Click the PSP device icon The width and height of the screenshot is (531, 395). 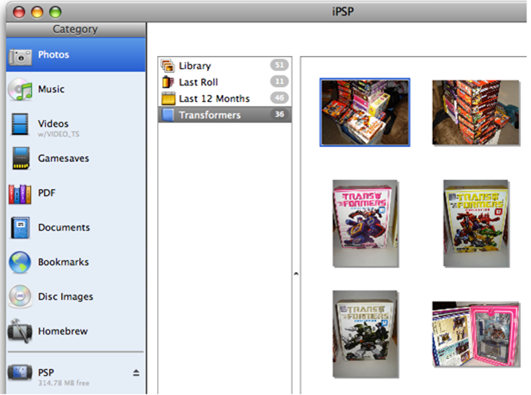click(x=20, y=372)
